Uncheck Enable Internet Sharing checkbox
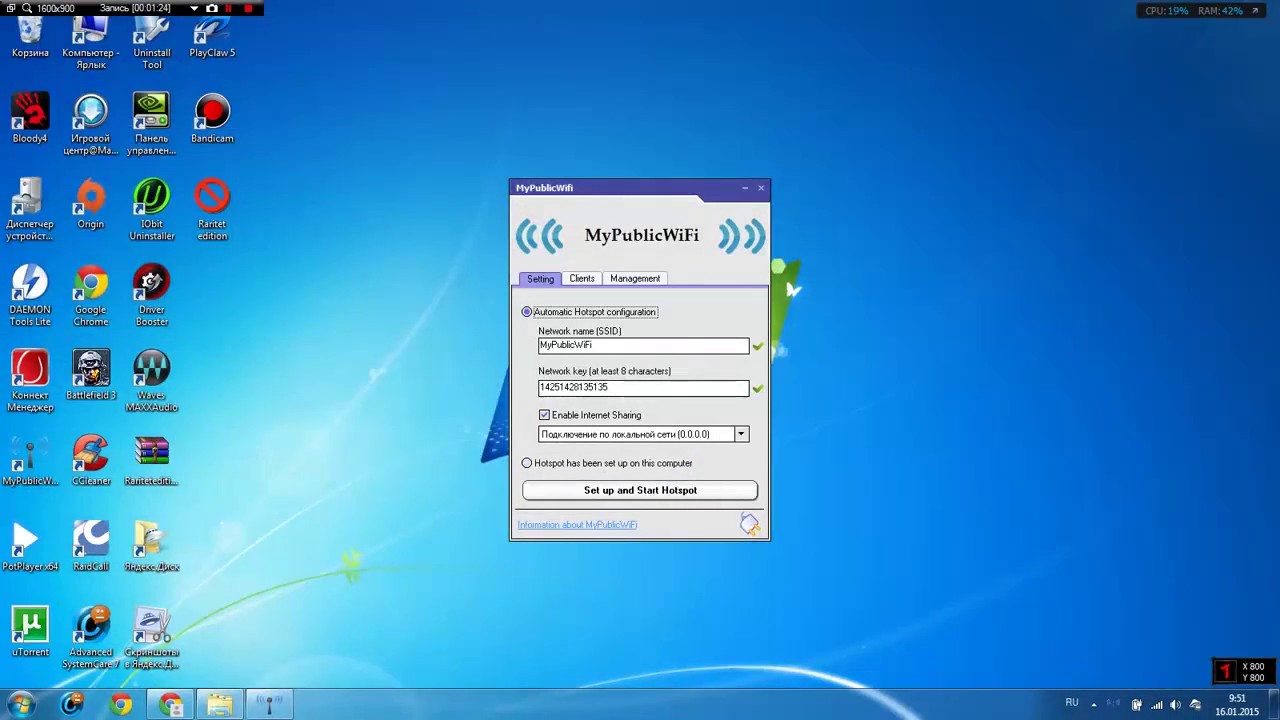The image size is (1280, 720). point(544,415)
